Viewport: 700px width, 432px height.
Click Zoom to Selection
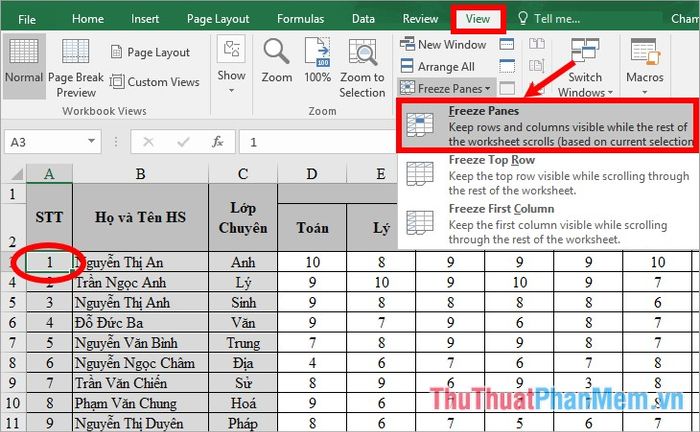362,68
